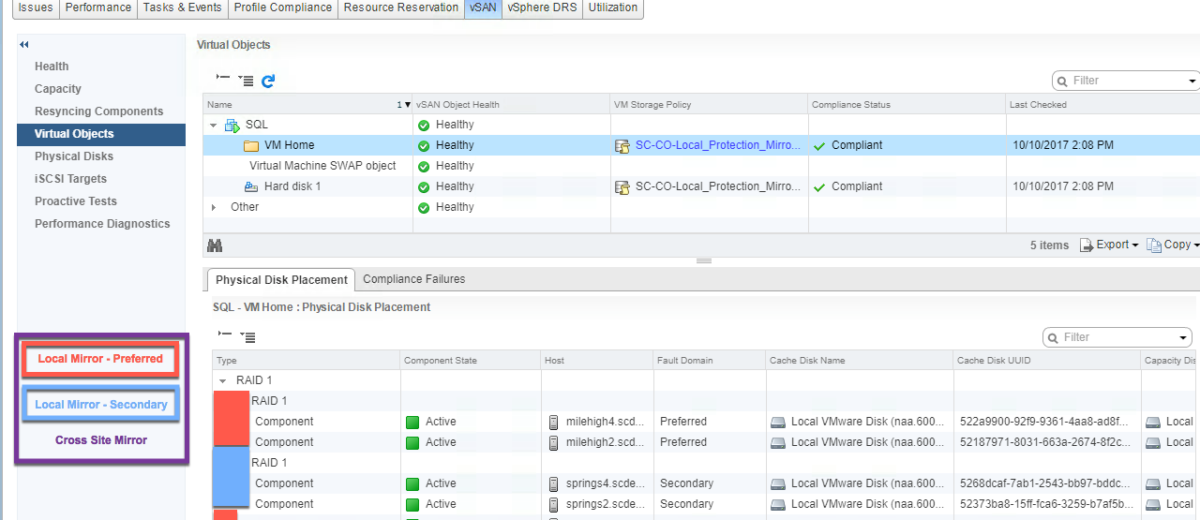Sort by the vSAN Object Health column header
The image size is (1200, 520).
[x=458, y=105]
